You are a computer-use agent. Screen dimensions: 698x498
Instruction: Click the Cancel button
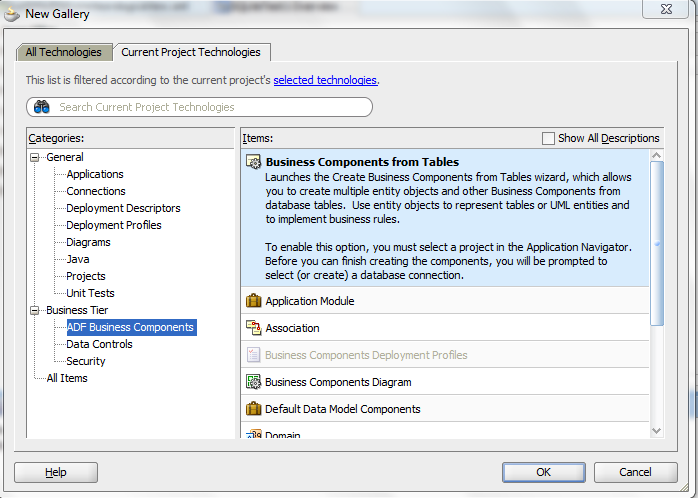[635, 472]
